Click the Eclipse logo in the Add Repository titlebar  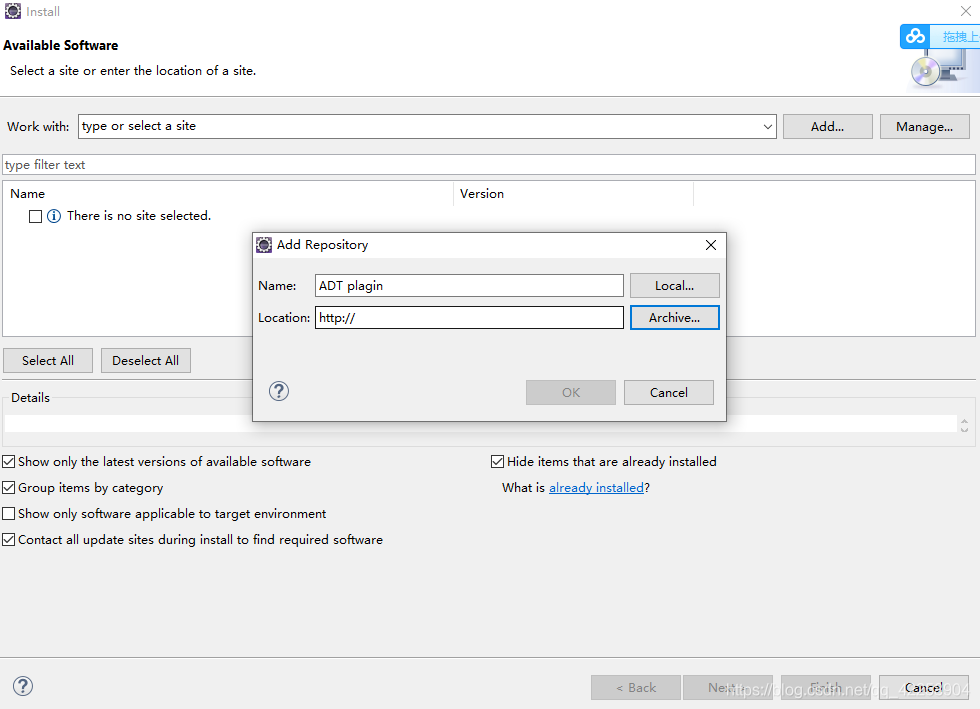click(263, 244)
